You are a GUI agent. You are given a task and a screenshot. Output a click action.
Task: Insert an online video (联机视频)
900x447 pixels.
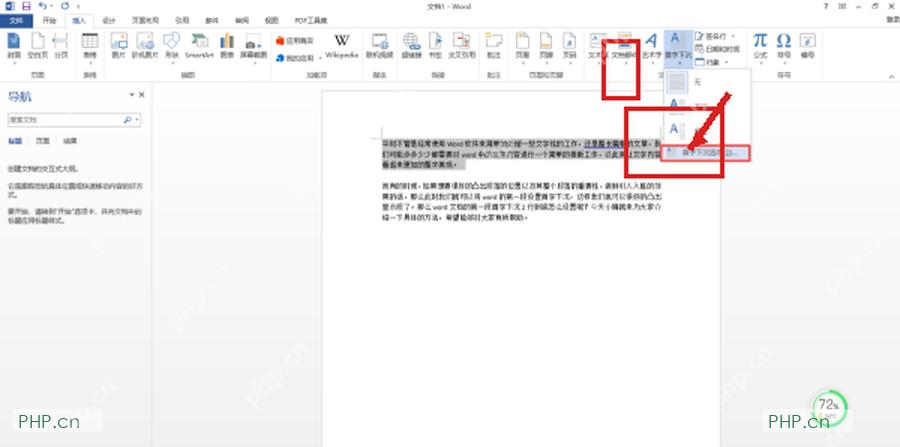(379, 46)
